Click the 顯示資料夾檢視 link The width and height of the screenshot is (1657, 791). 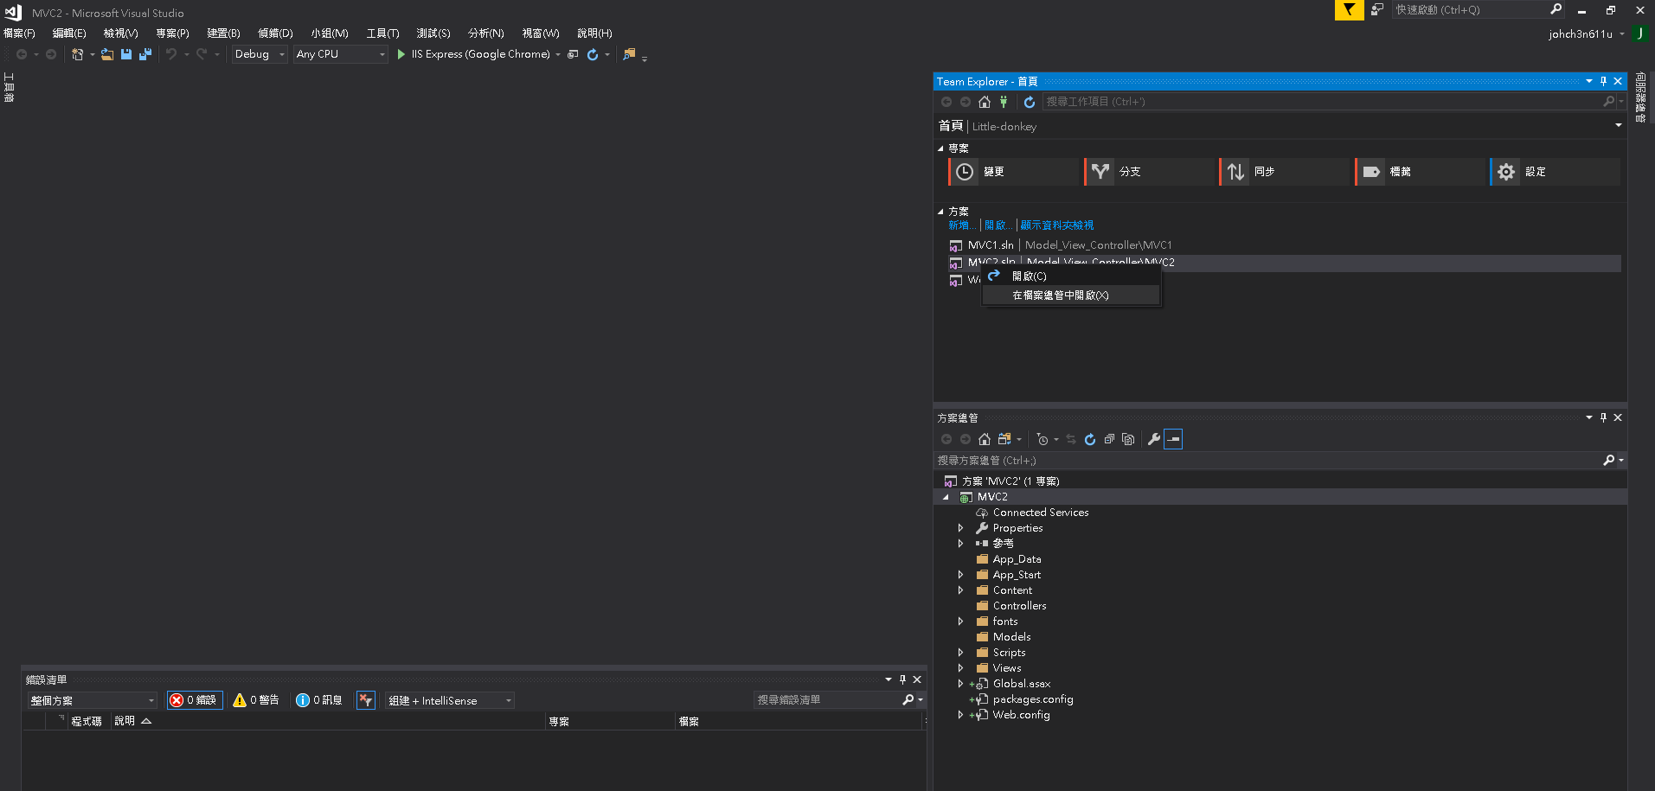coord(1057,225)
